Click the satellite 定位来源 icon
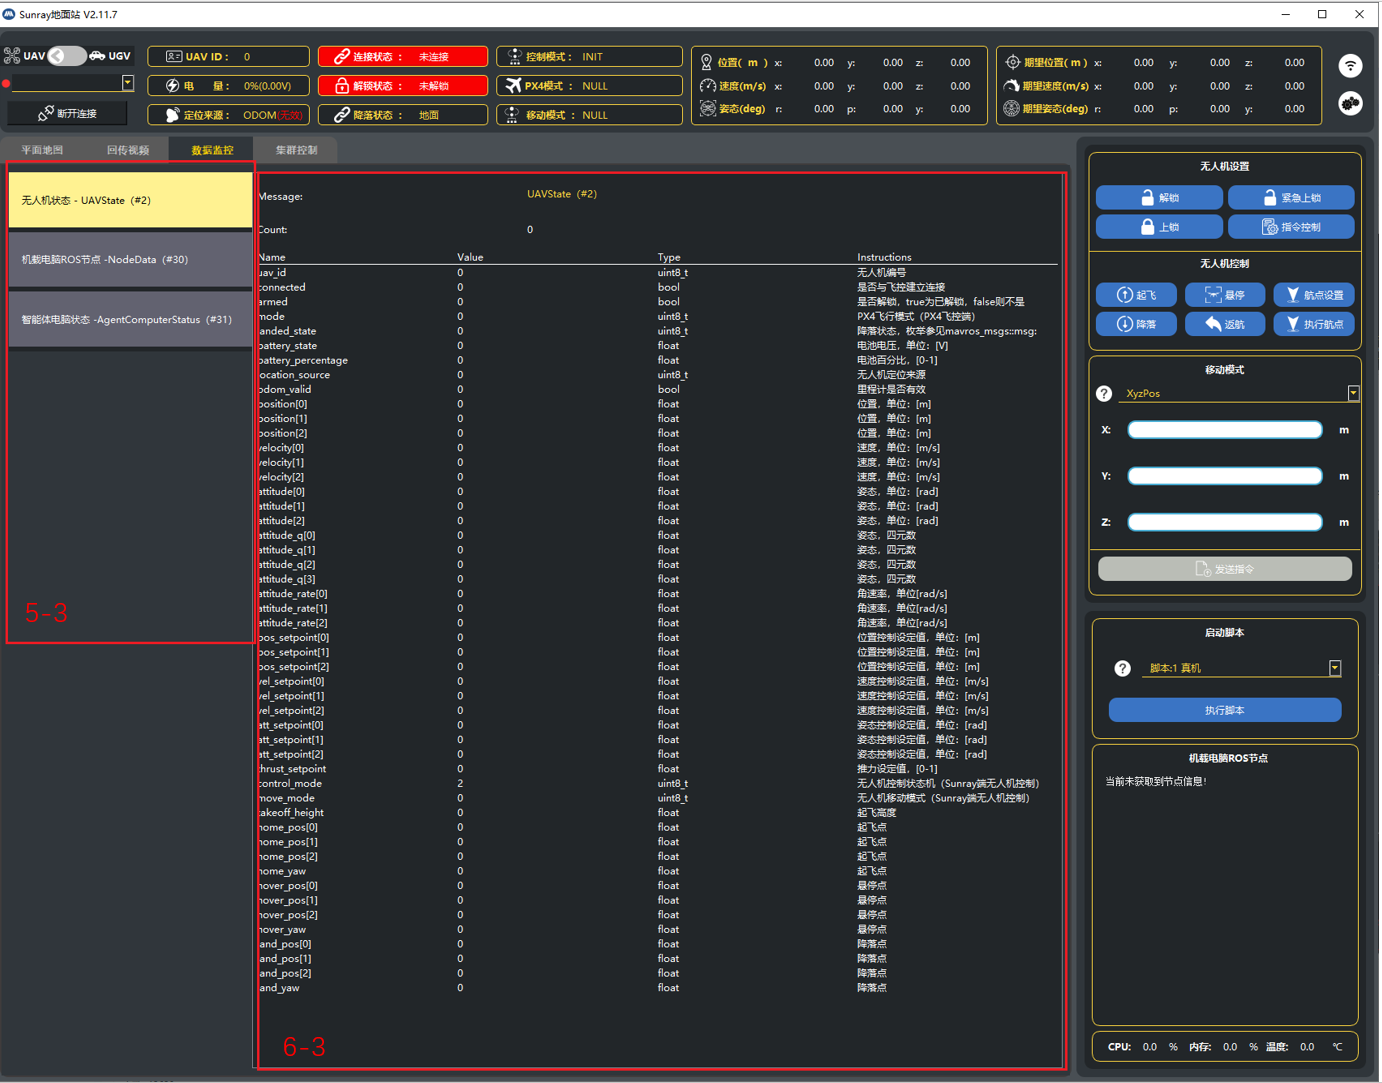1382x1083 pixels. tap(173, 115)
